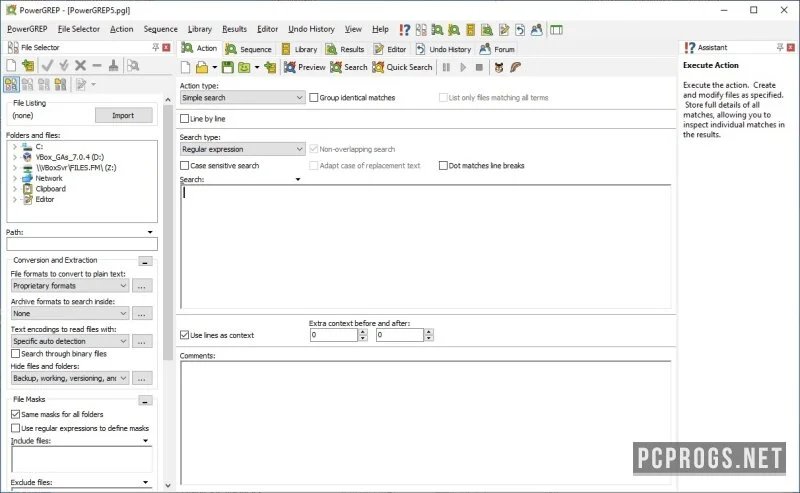Click the panel layout icon in top toolbar

point(556,30)
